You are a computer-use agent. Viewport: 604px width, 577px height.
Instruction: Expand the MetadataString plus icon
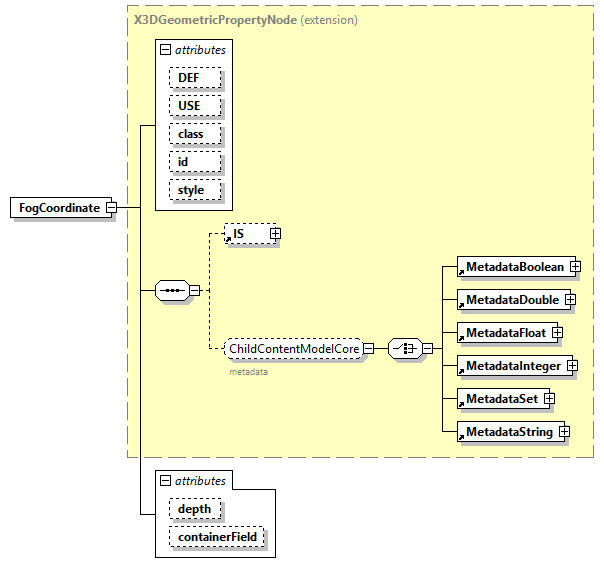[x=564, y=432]
